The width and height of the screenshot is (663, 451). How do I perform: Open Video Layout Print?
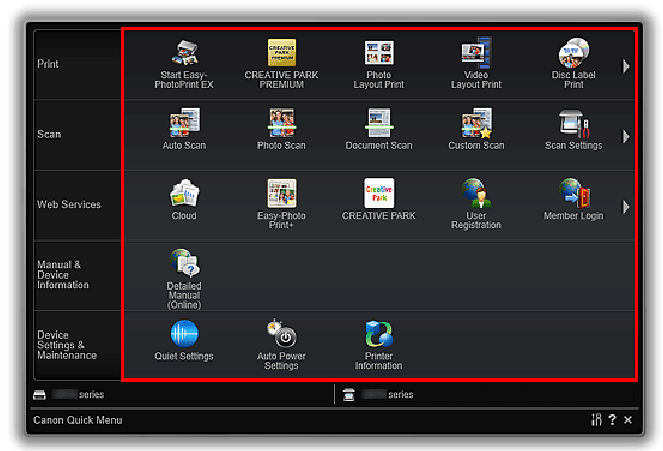(x=476, y=63)
